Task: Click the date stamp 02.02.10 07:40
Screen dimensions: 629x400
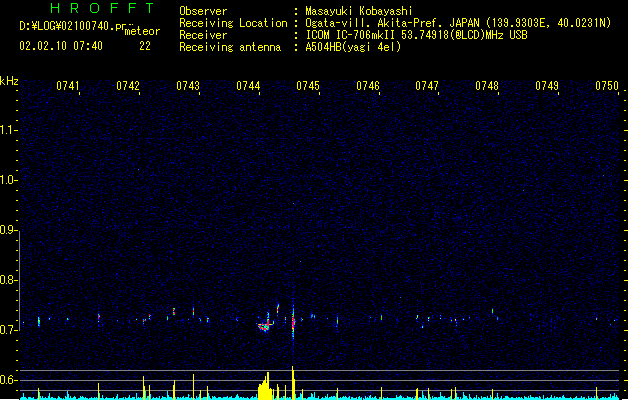Action: click(x=61, y=46)
